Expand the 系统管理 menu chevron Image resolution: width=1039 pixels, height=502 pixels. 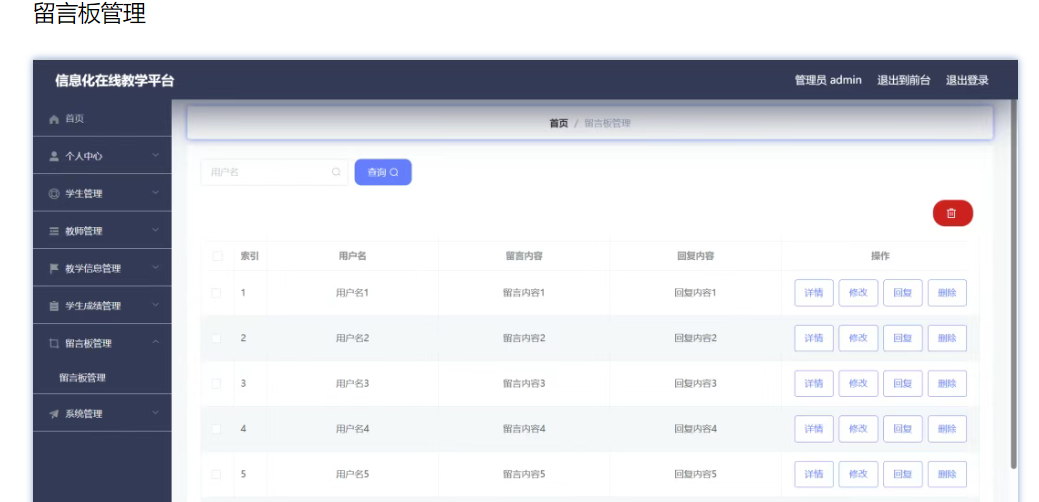[x=156, y=413]
